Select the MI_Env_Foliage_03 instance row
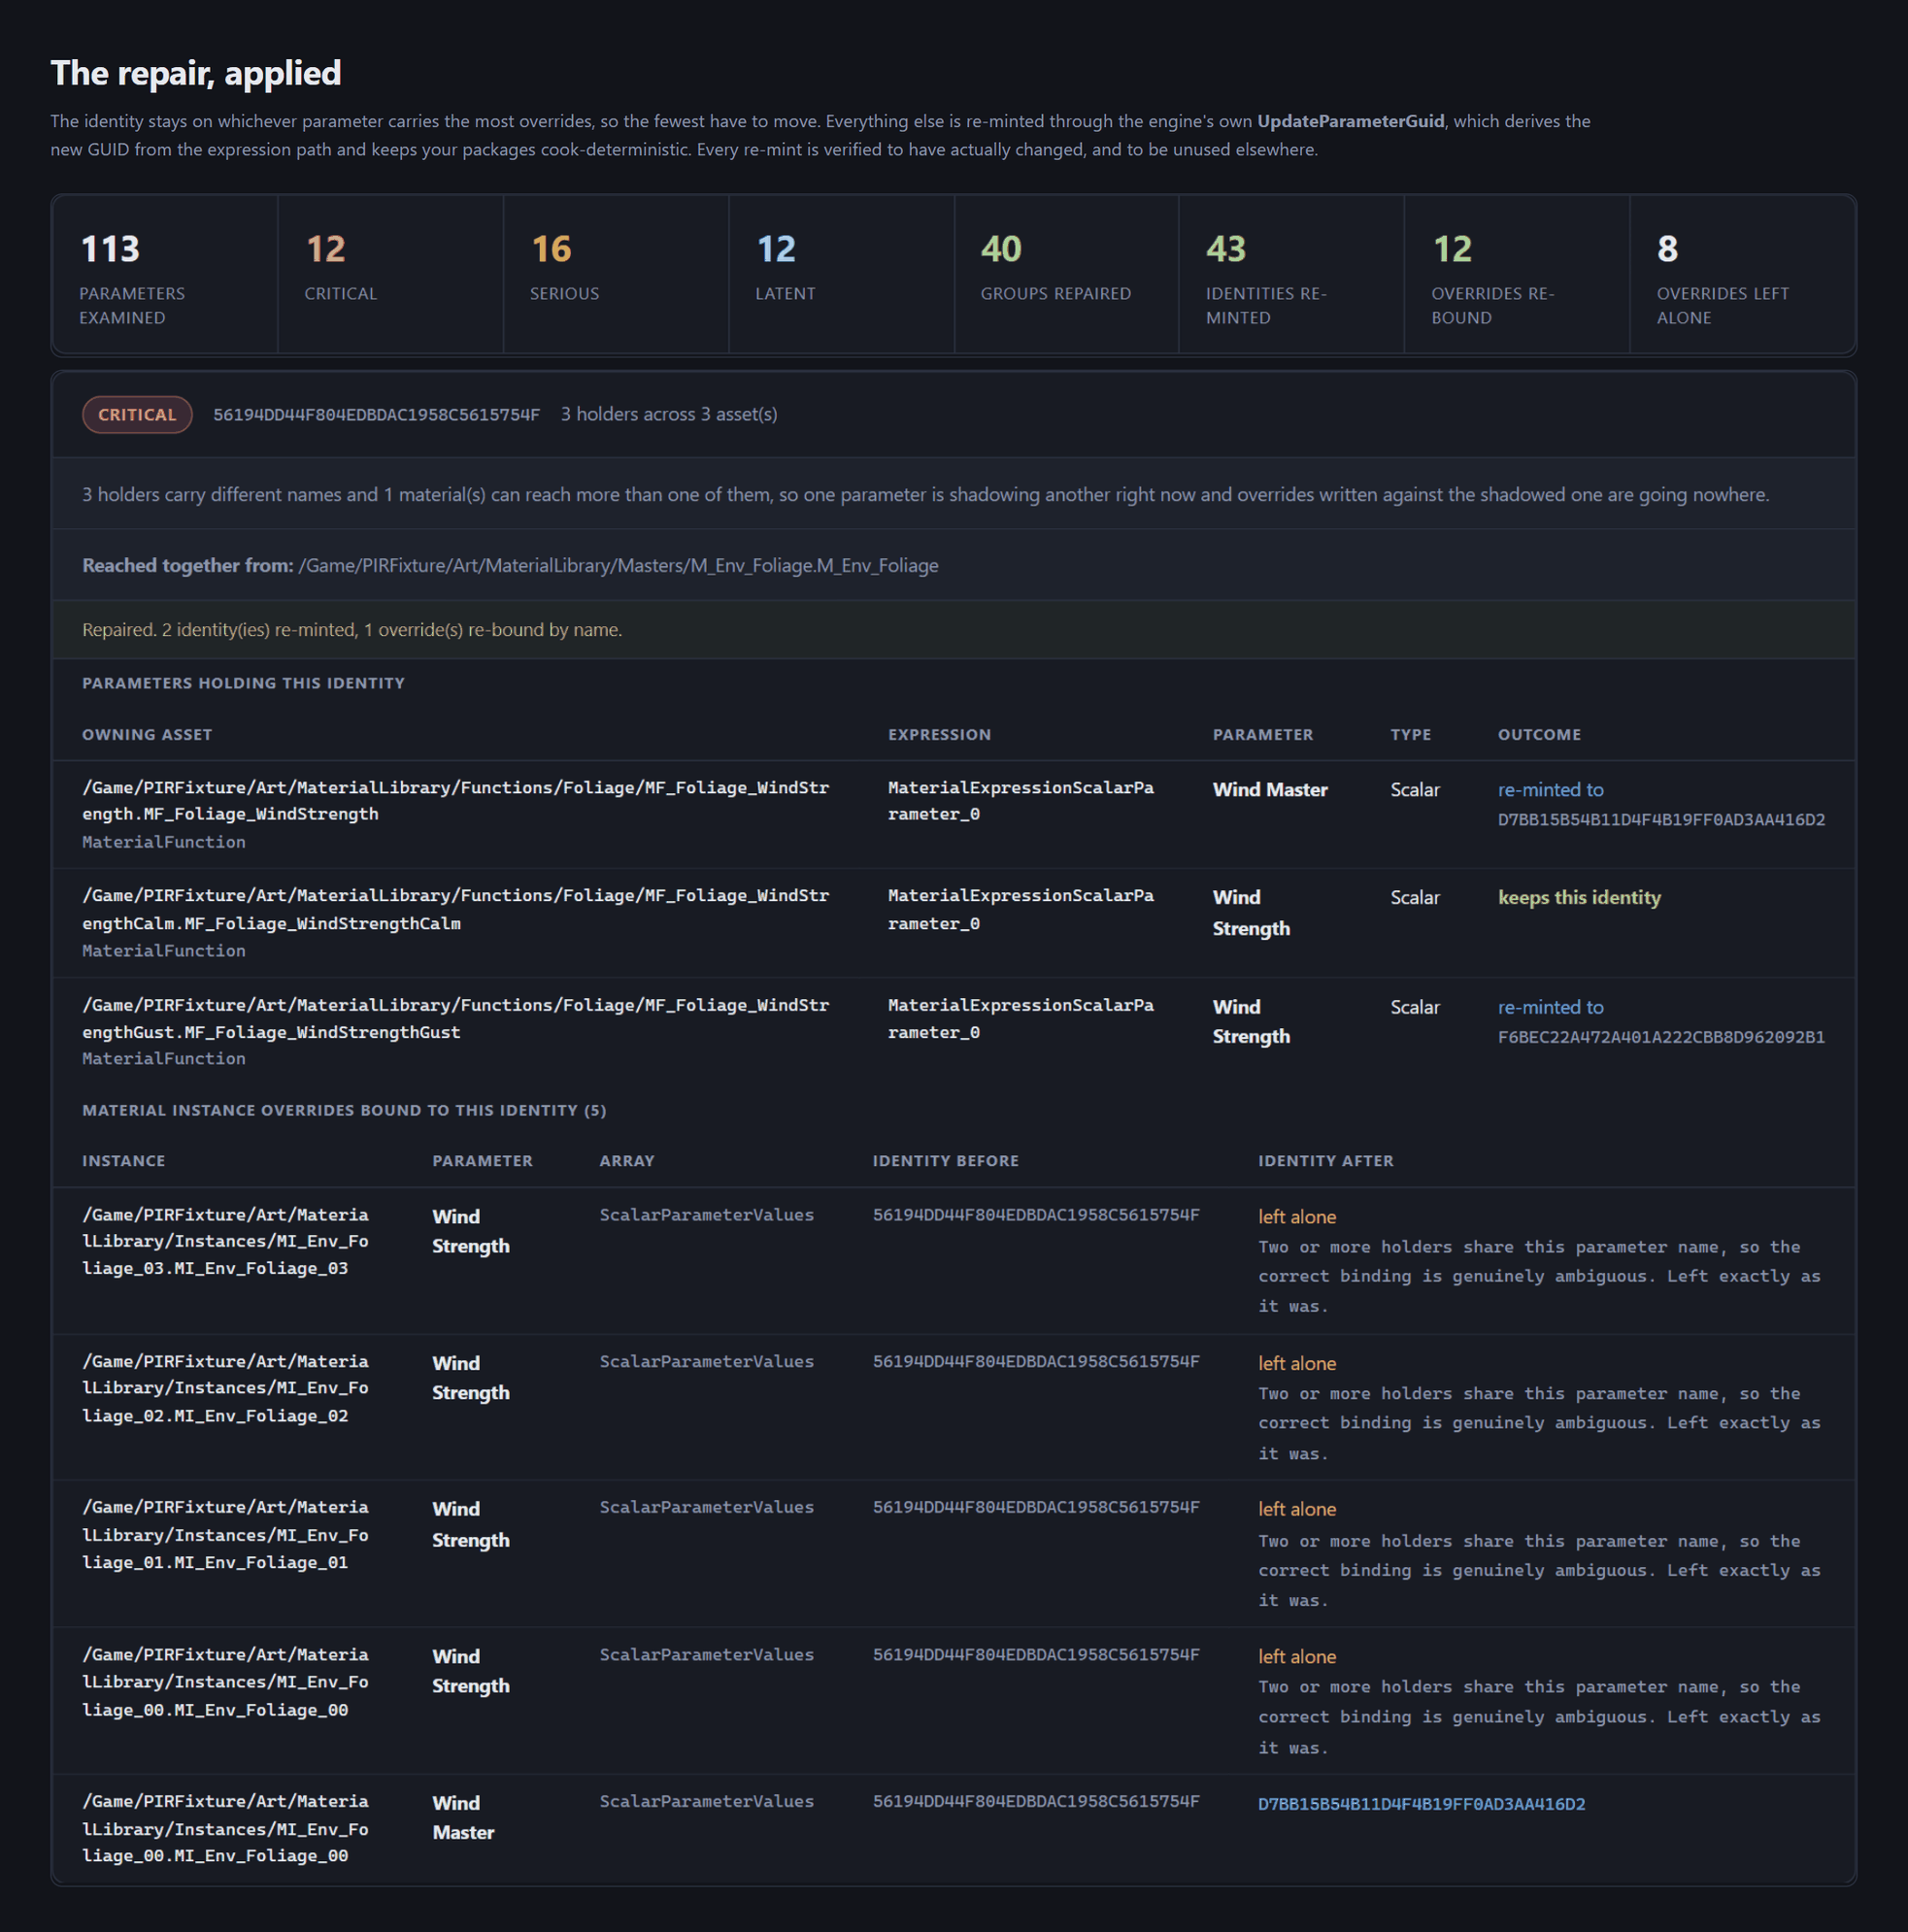Image resolution: width=1908 pixels, height=1932 pixels. pos(954,1260)
